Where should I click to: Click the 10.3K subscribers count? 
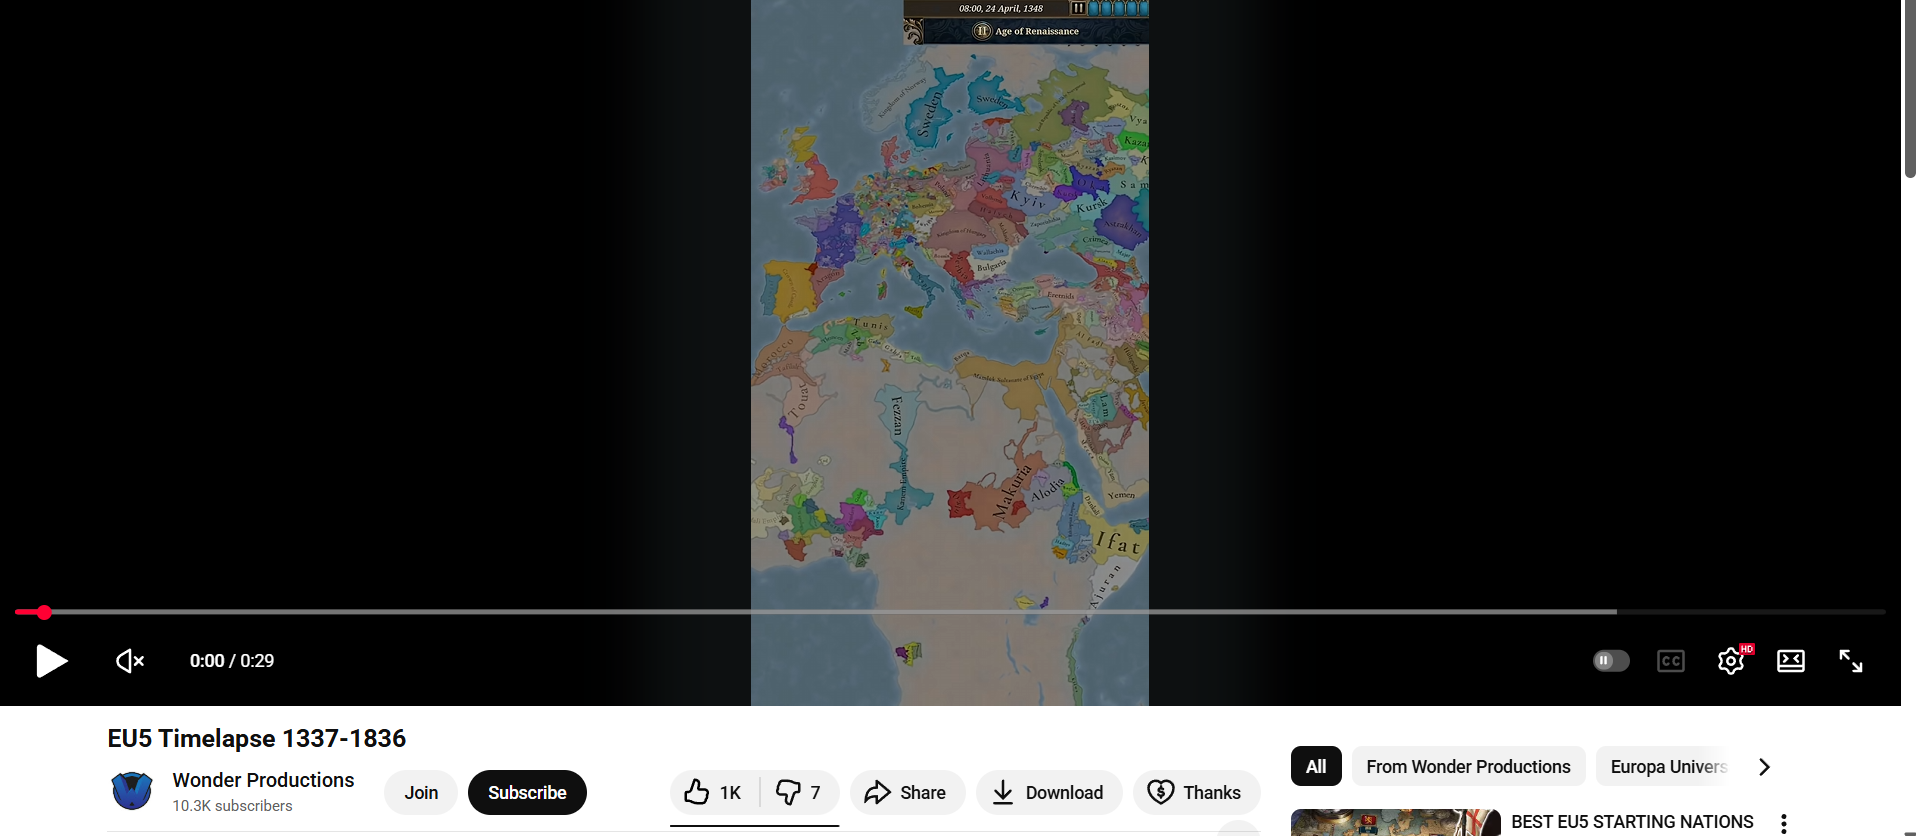[232, 806]
